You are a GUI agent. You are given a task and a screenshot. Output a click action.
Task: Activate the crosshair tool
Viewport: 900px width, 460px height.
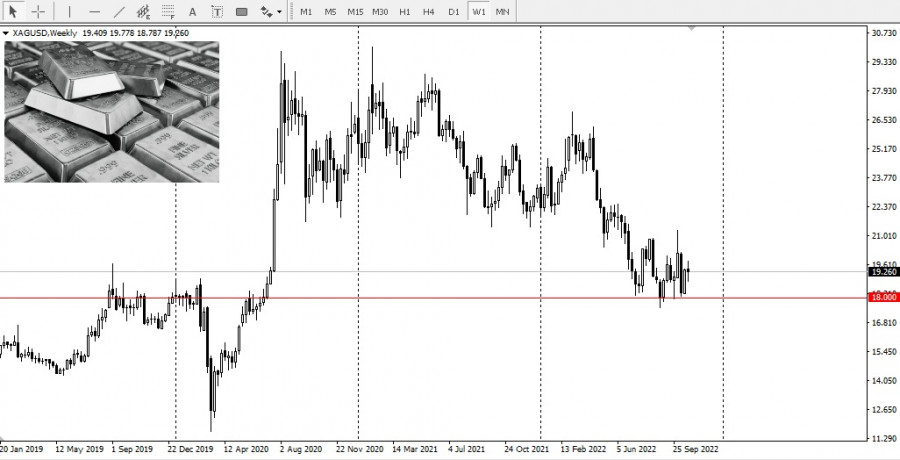38,12
